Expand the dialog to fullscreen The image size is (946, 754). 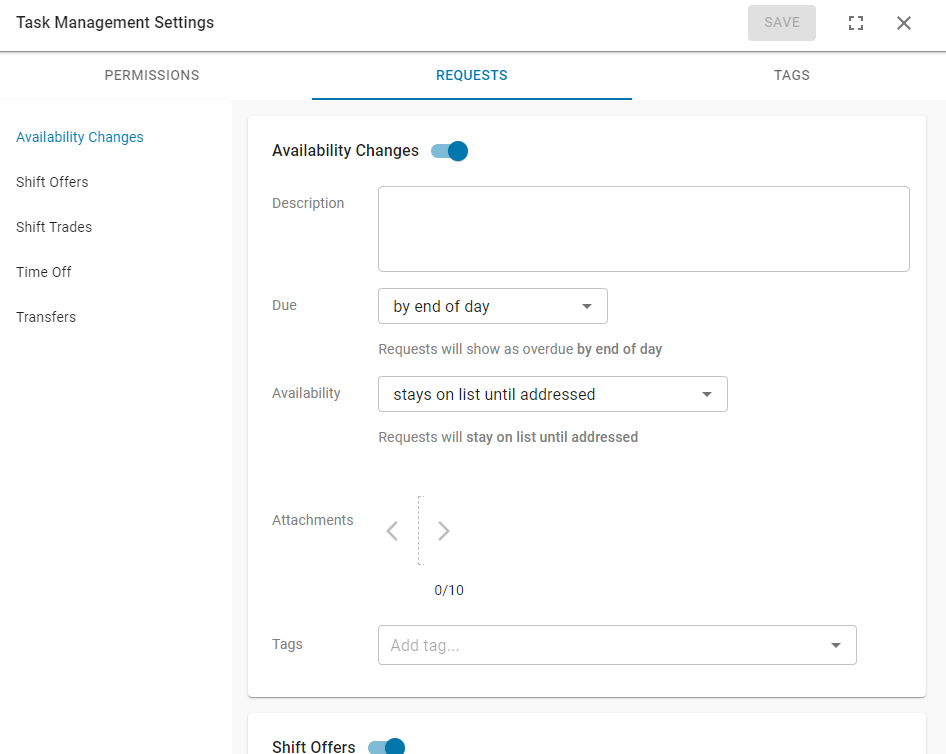(856, 23)
